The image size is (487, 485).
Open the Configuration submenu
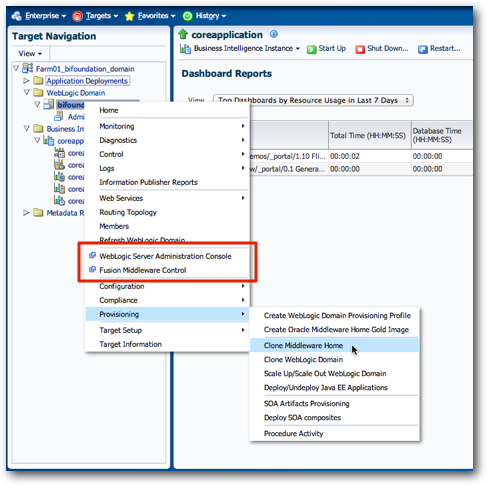tap(167, 286)
